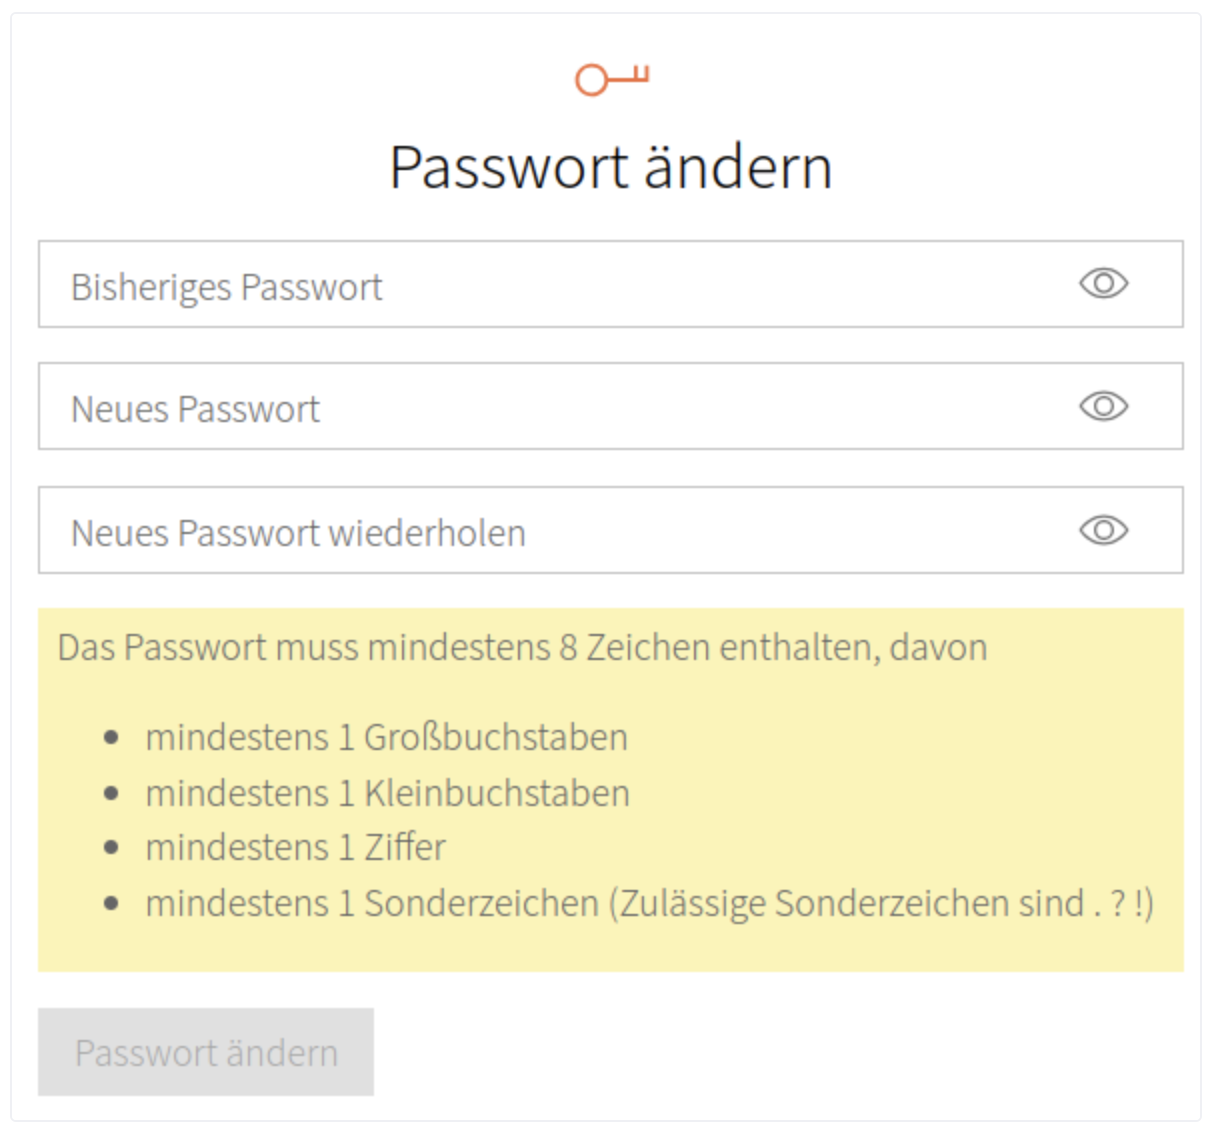Click the 'Zulässige Sonderzeichen sind . ? !' note
This screenshot has width=1222, height=1132.
tap(880, 904)
